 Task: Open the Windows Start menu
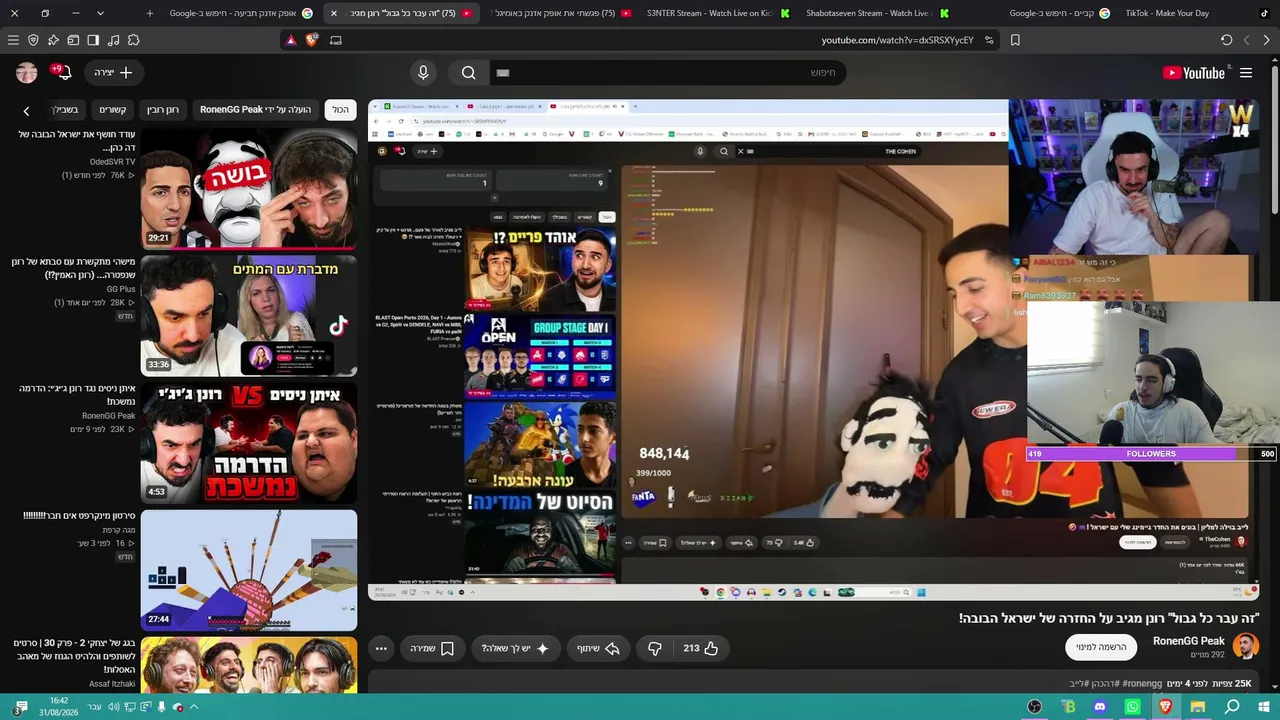click(x=1264, y=707)
